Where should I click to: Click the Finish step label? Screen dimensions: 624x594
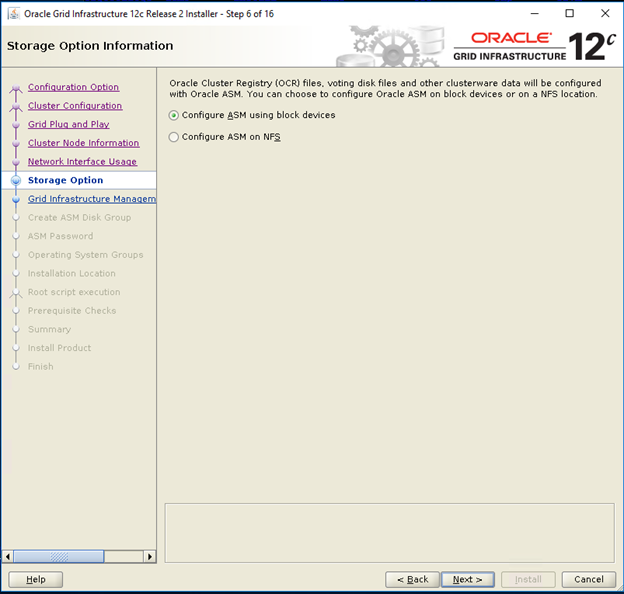point(41,367)
